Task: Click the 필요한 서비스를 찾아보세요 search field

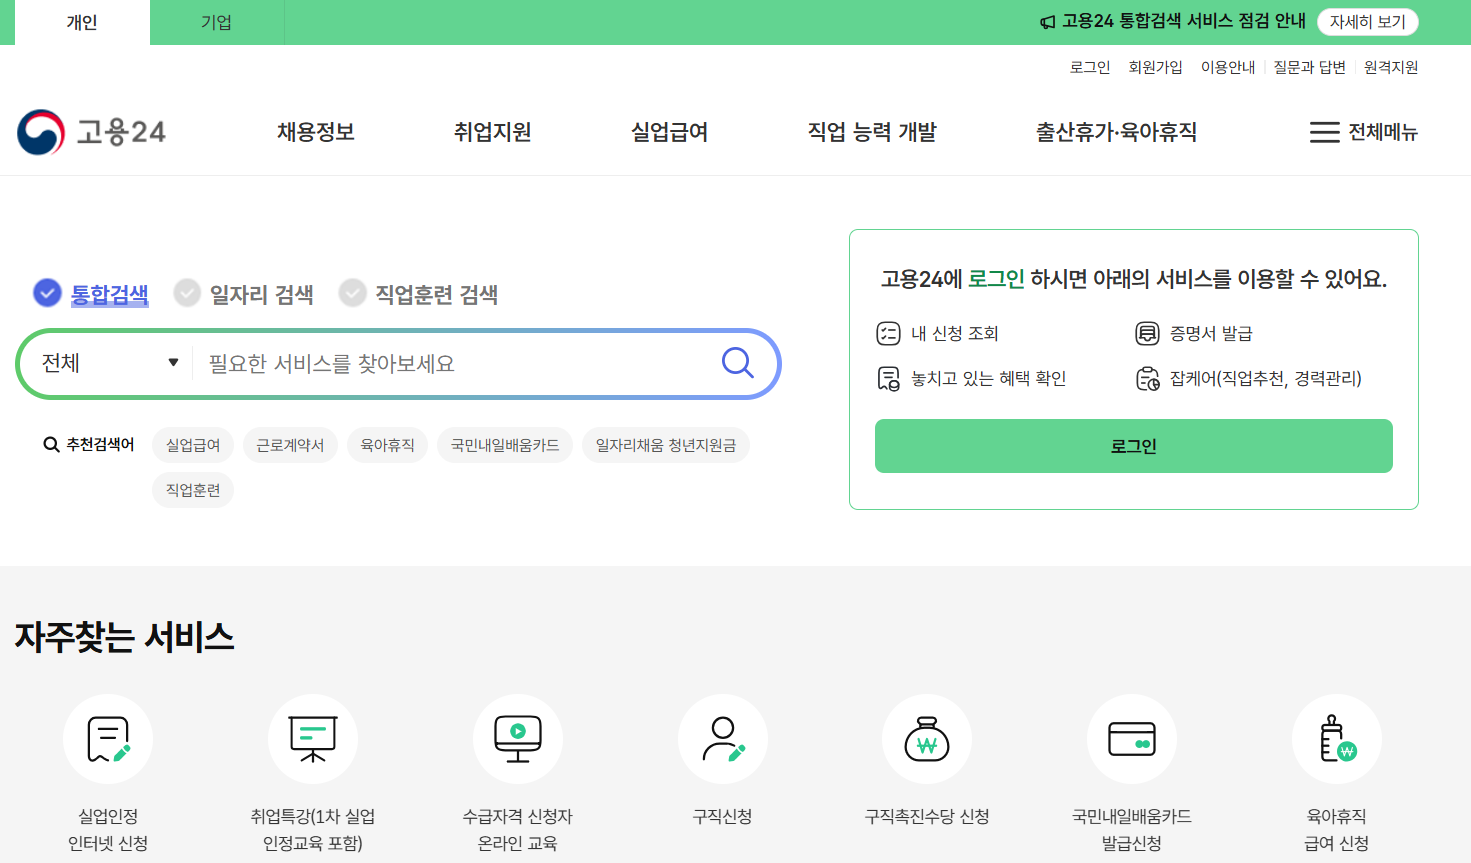Action: [x=455, y=363]
